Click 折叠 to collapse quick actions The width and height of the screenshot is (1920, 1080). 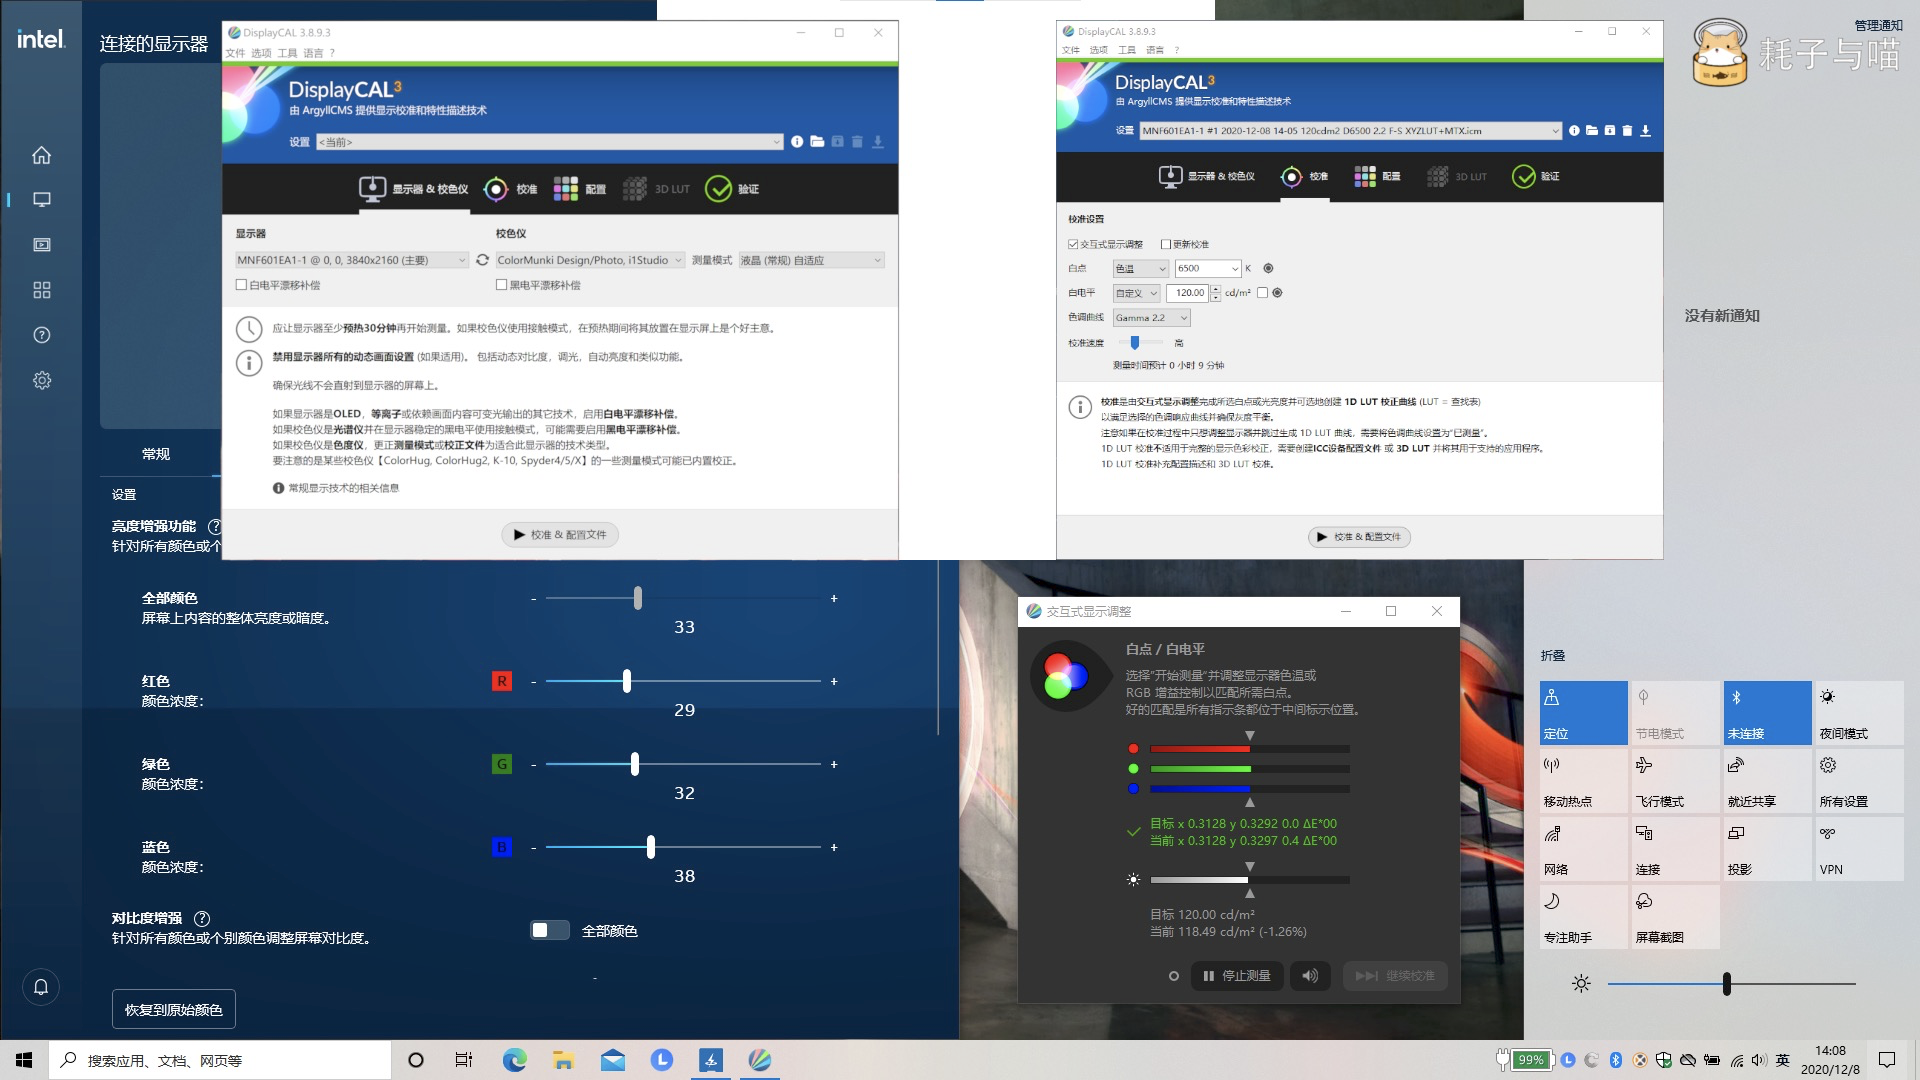click(1552, 656)
